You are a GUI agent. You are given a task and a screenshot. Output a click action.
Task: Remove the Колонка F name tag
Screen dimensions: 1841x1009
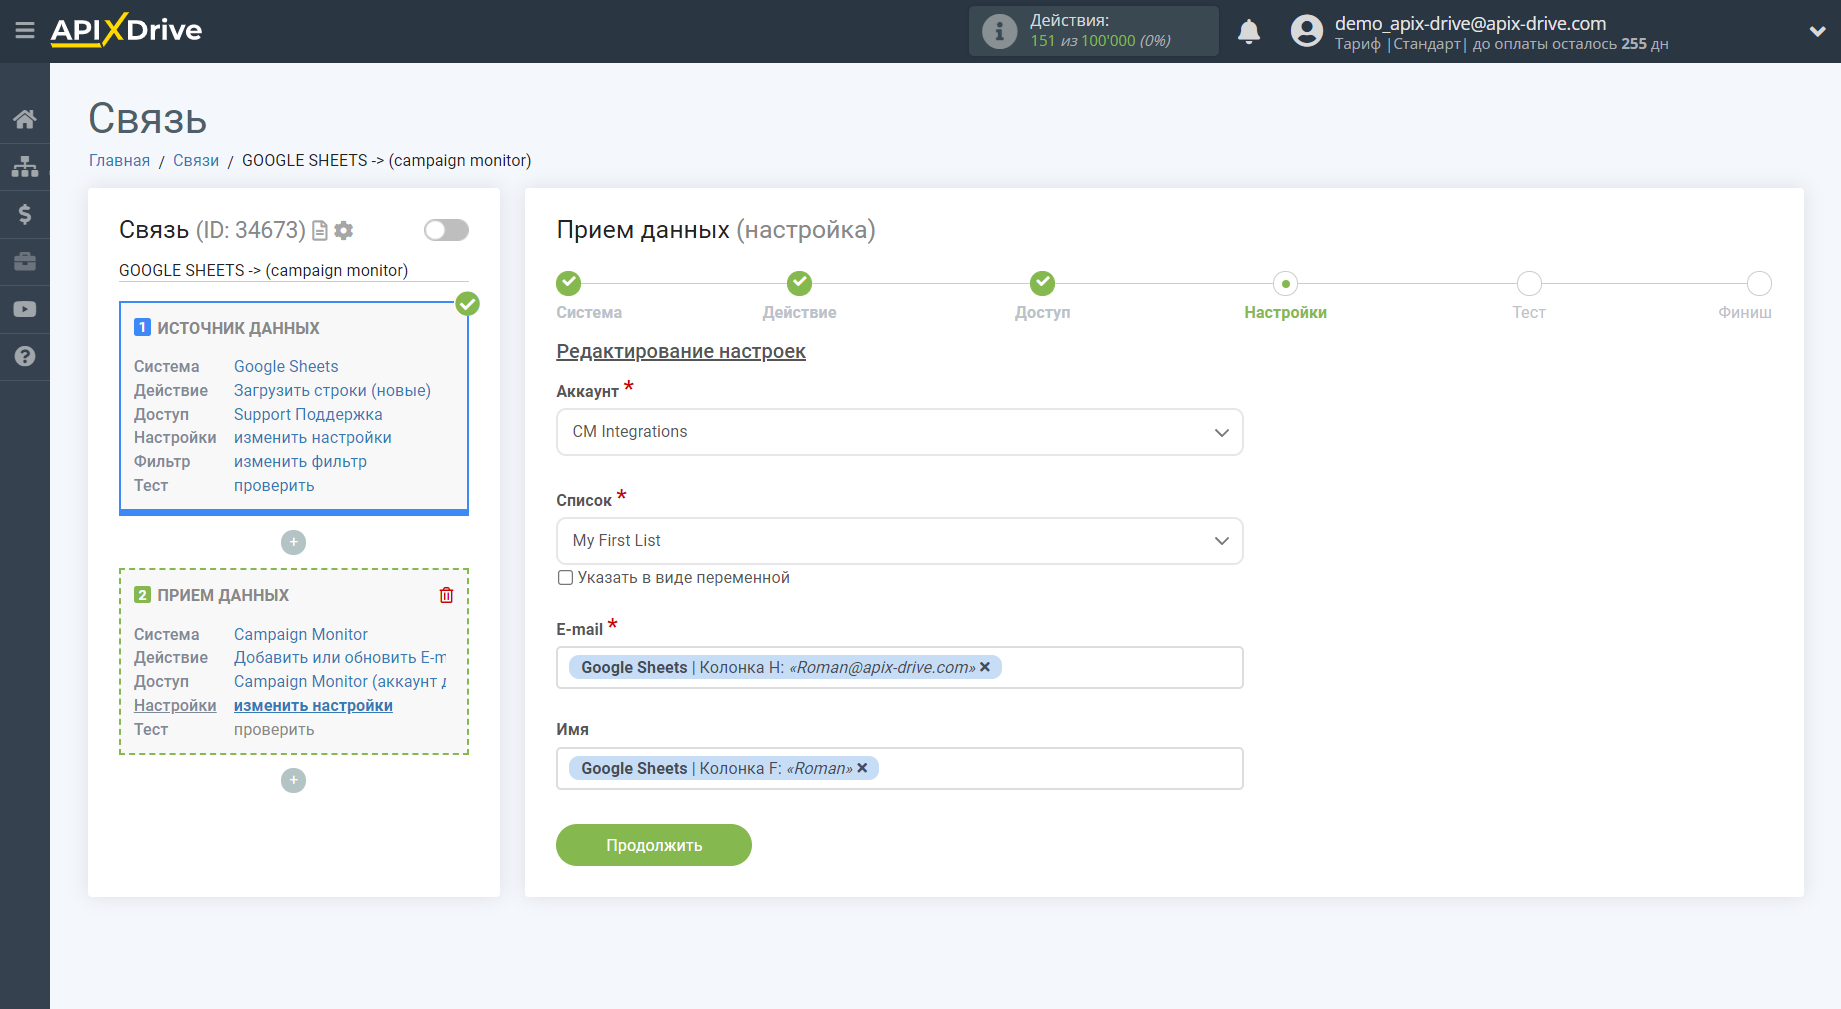pyautogui.click(x=862, y=768)
